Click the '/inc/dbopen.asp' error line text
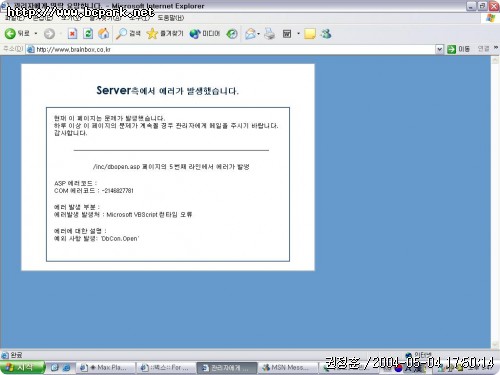This screenshot has width=500, height=375. (x=171, y=167)
